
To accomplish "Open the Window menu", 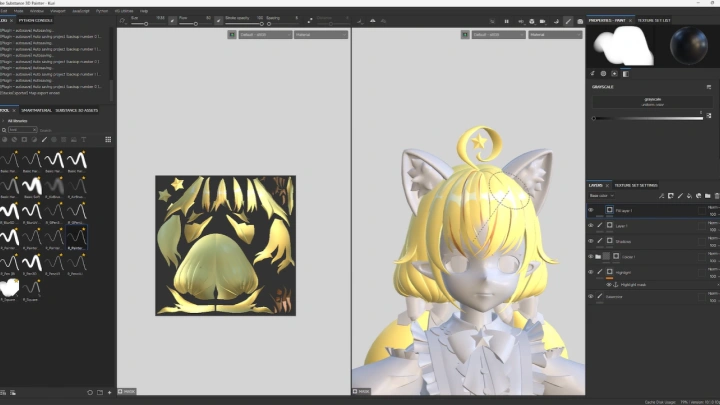I will (x=37, y=11).
